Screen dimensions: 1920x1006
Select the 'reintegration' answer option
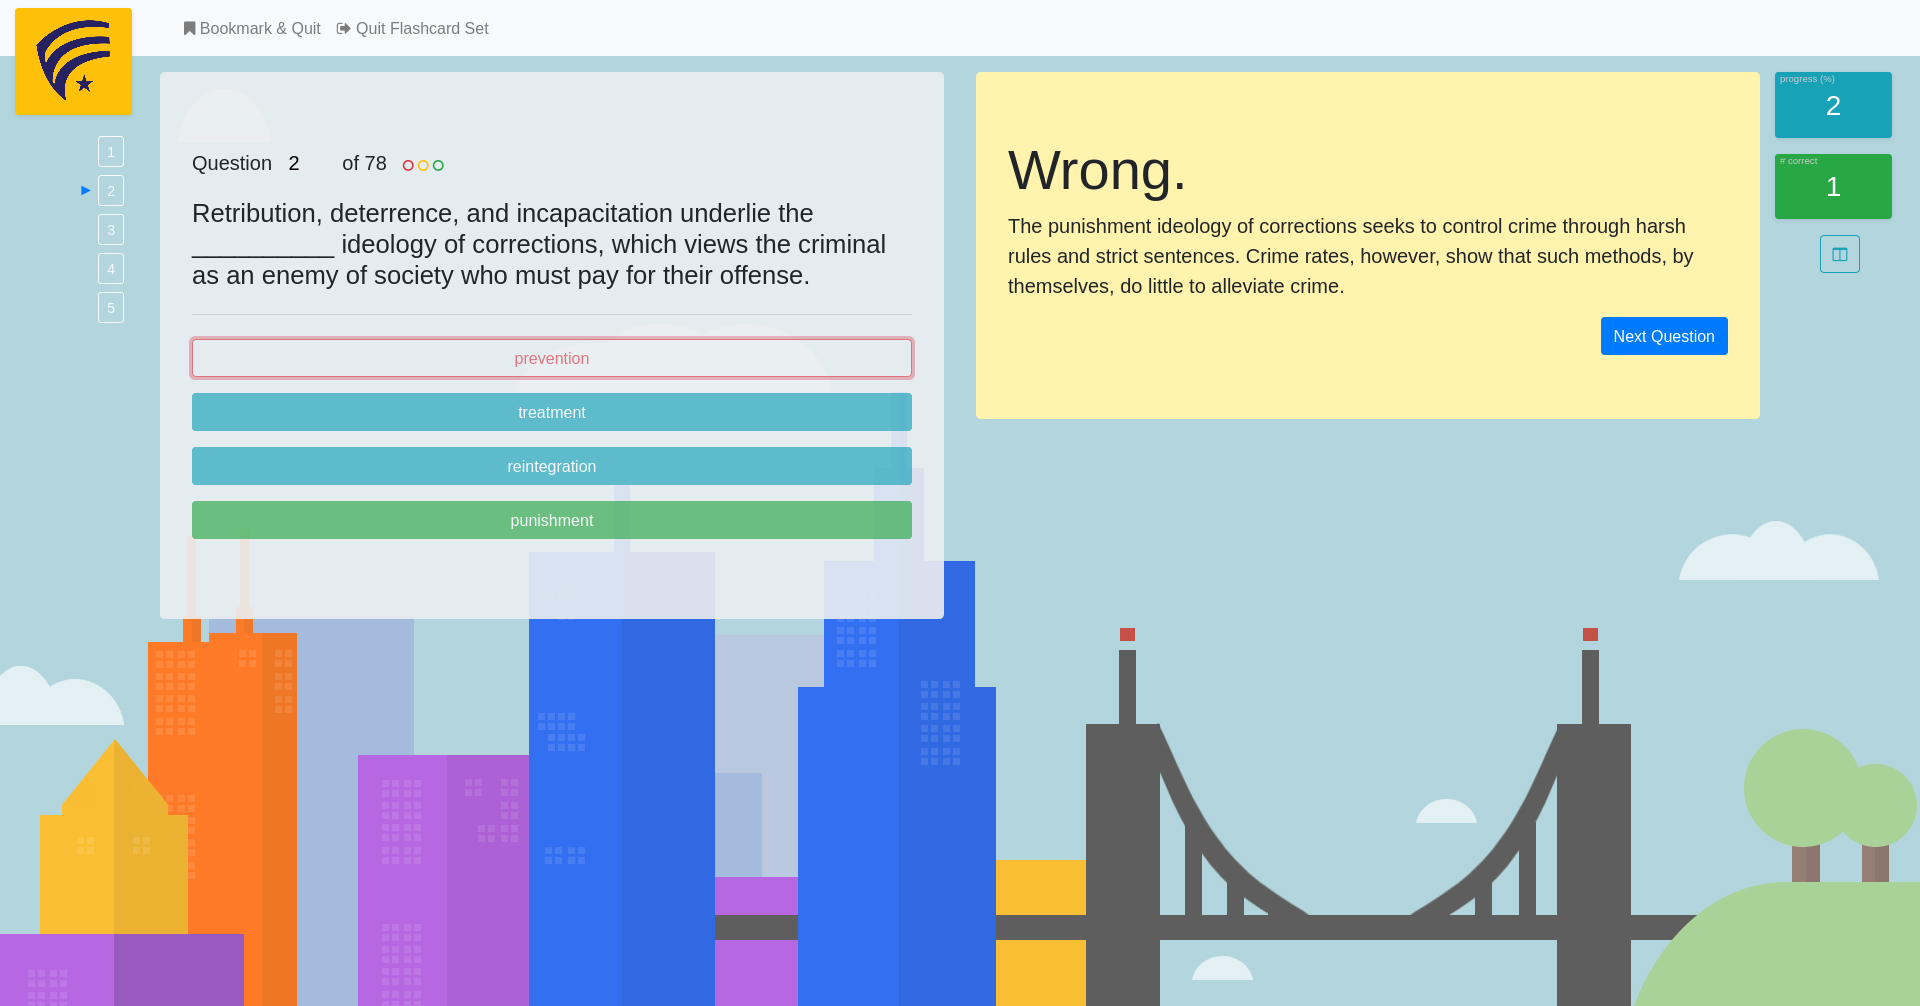[552, 466]
